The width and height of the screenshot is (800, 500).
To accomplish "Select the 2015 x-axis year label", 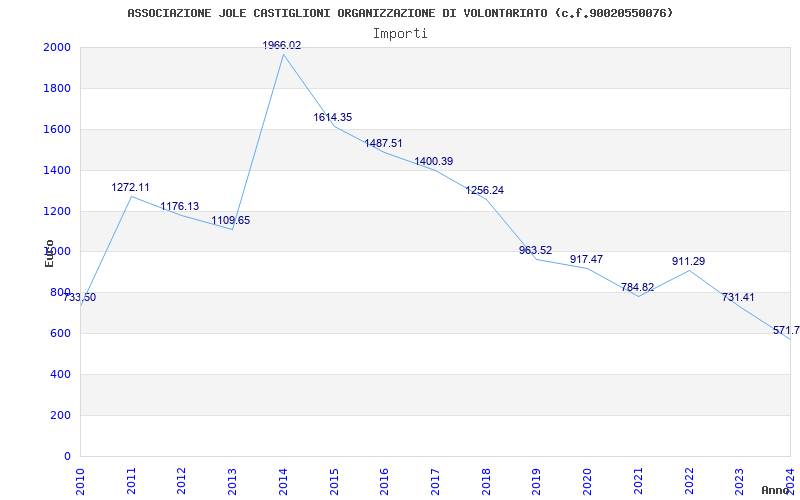I will tap(334, 481).
